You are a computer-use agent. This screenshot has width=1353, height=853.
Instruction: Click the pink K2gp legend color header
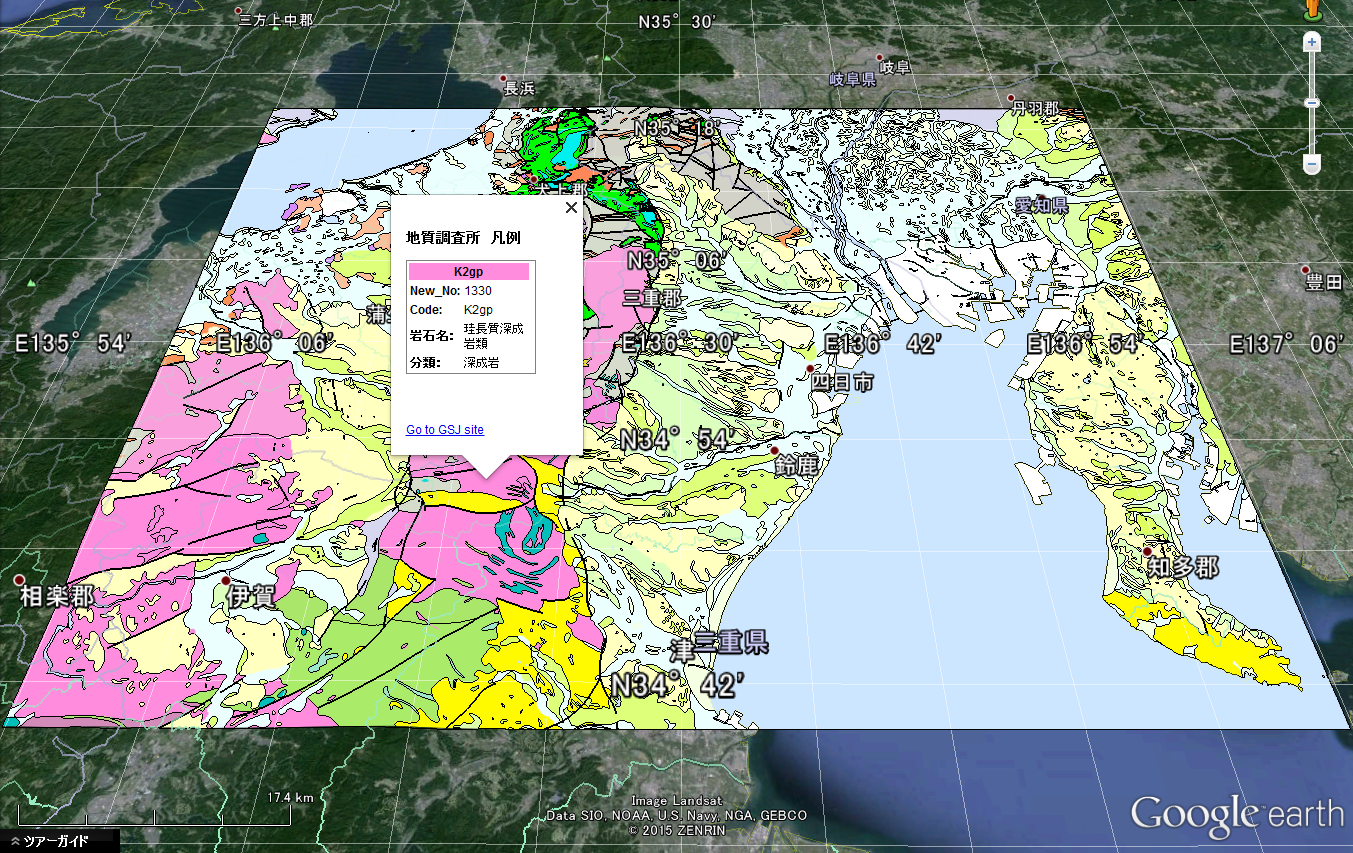coord(469,271)
